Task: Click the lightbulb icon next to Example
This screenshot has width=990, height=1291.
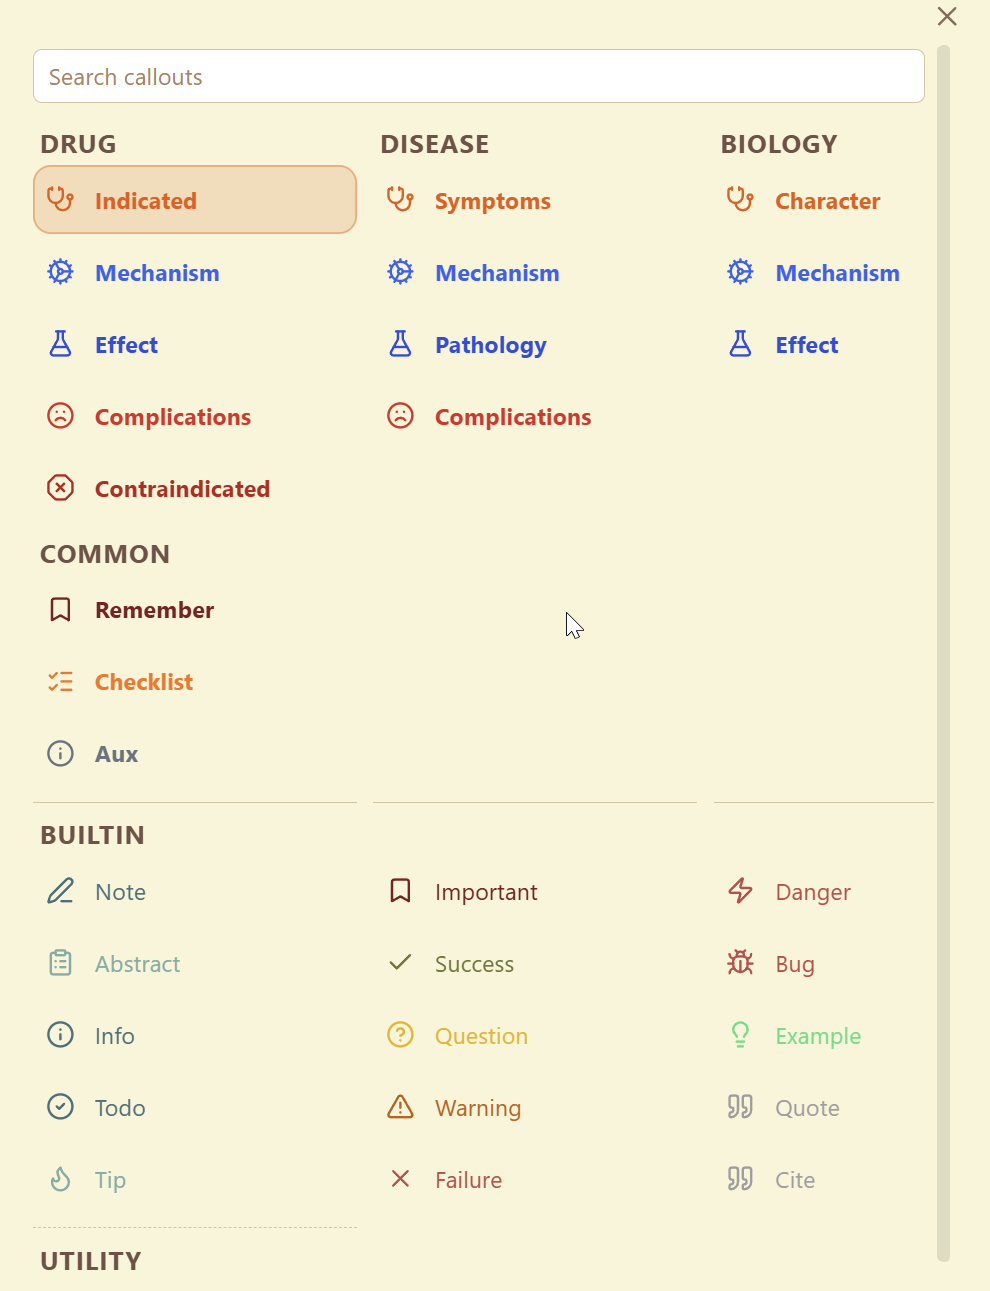Action: point(740,1034)
